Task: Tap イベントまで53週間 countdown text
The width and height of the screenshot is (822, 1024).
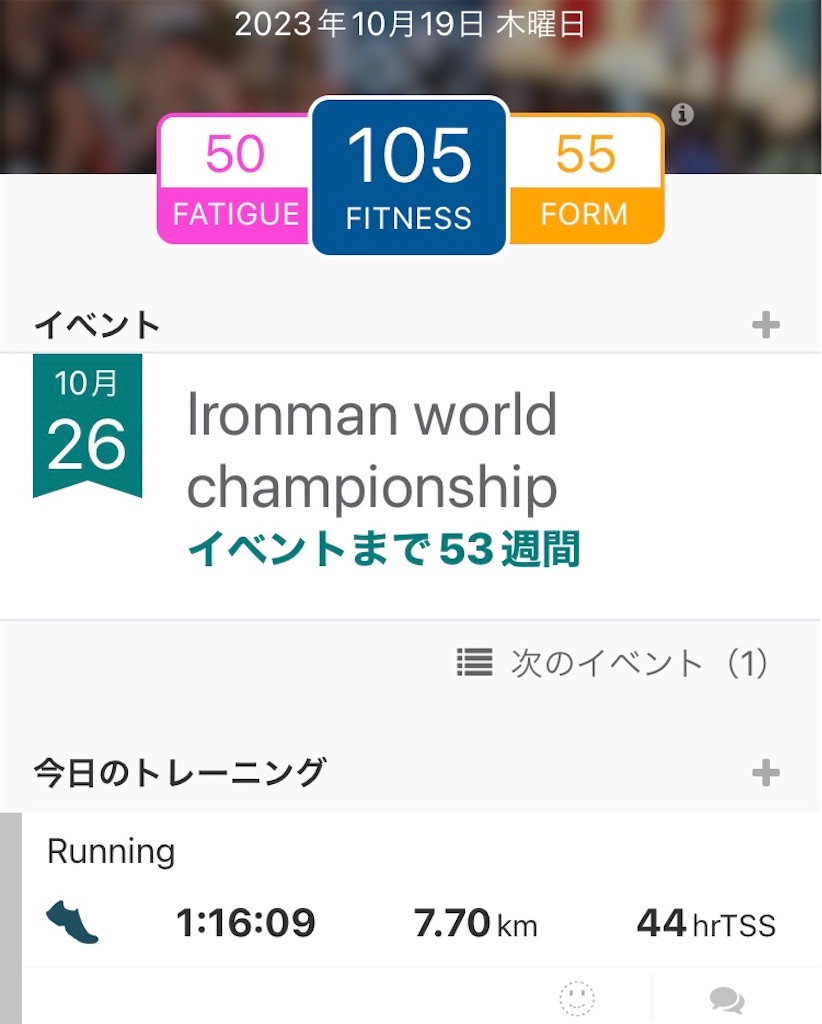Action: (x=384, y=549)
